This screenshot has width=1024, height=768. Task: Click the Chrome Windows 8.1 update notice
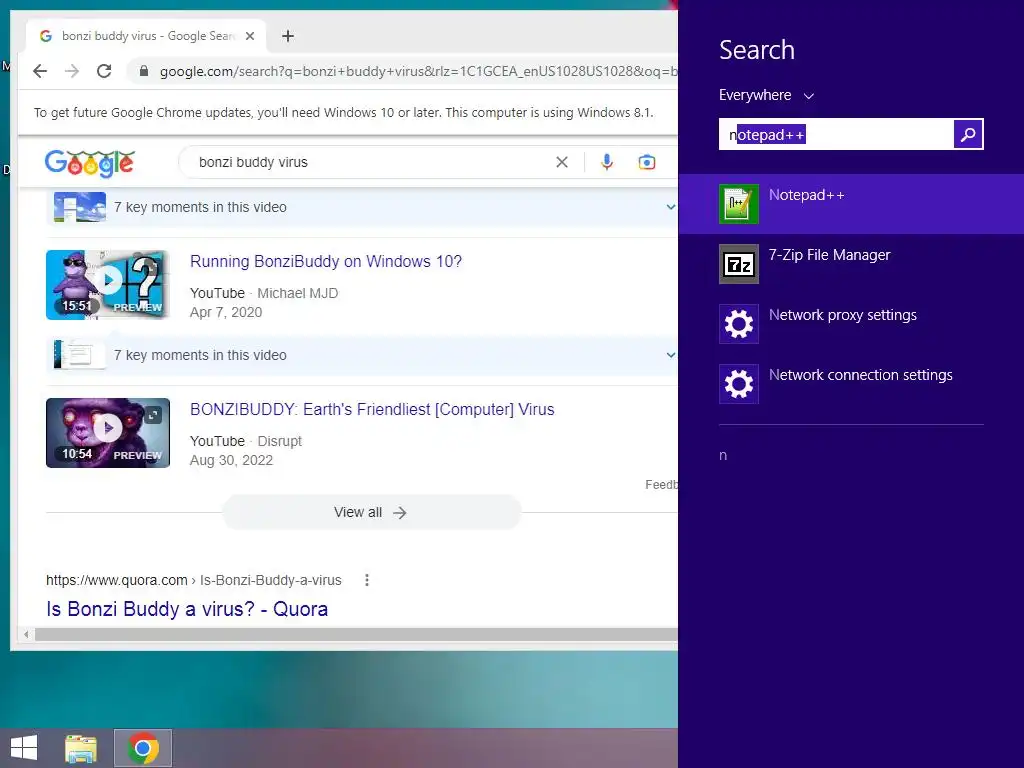pos(344,112)
